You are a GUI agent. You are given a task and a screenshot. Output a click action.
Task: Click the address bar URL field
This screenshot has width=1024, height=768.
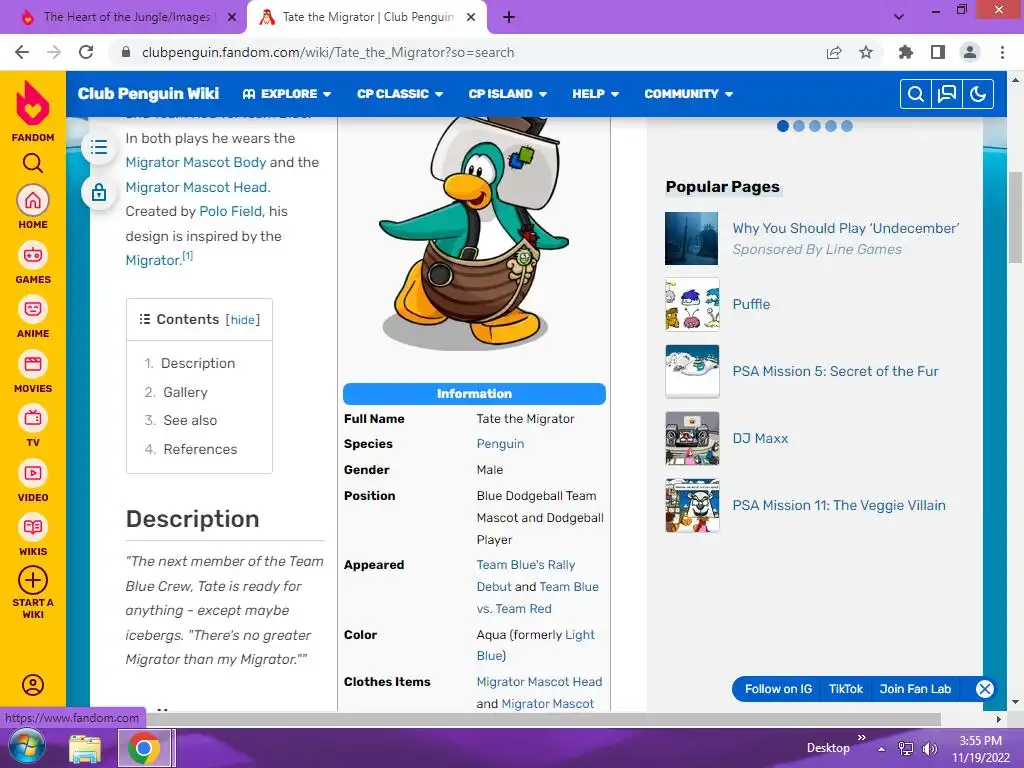tap(464, 52)
